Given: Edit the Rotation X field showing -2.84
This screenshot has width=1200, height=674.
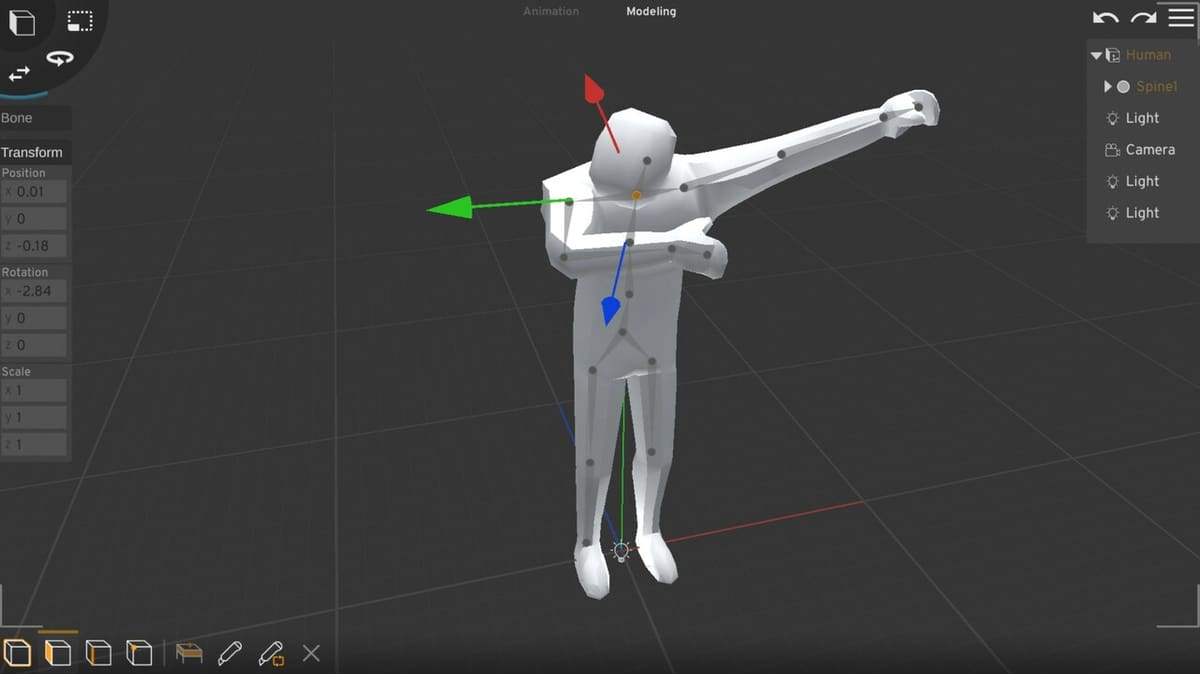Looking at the screenshot, I should (34, 291).
